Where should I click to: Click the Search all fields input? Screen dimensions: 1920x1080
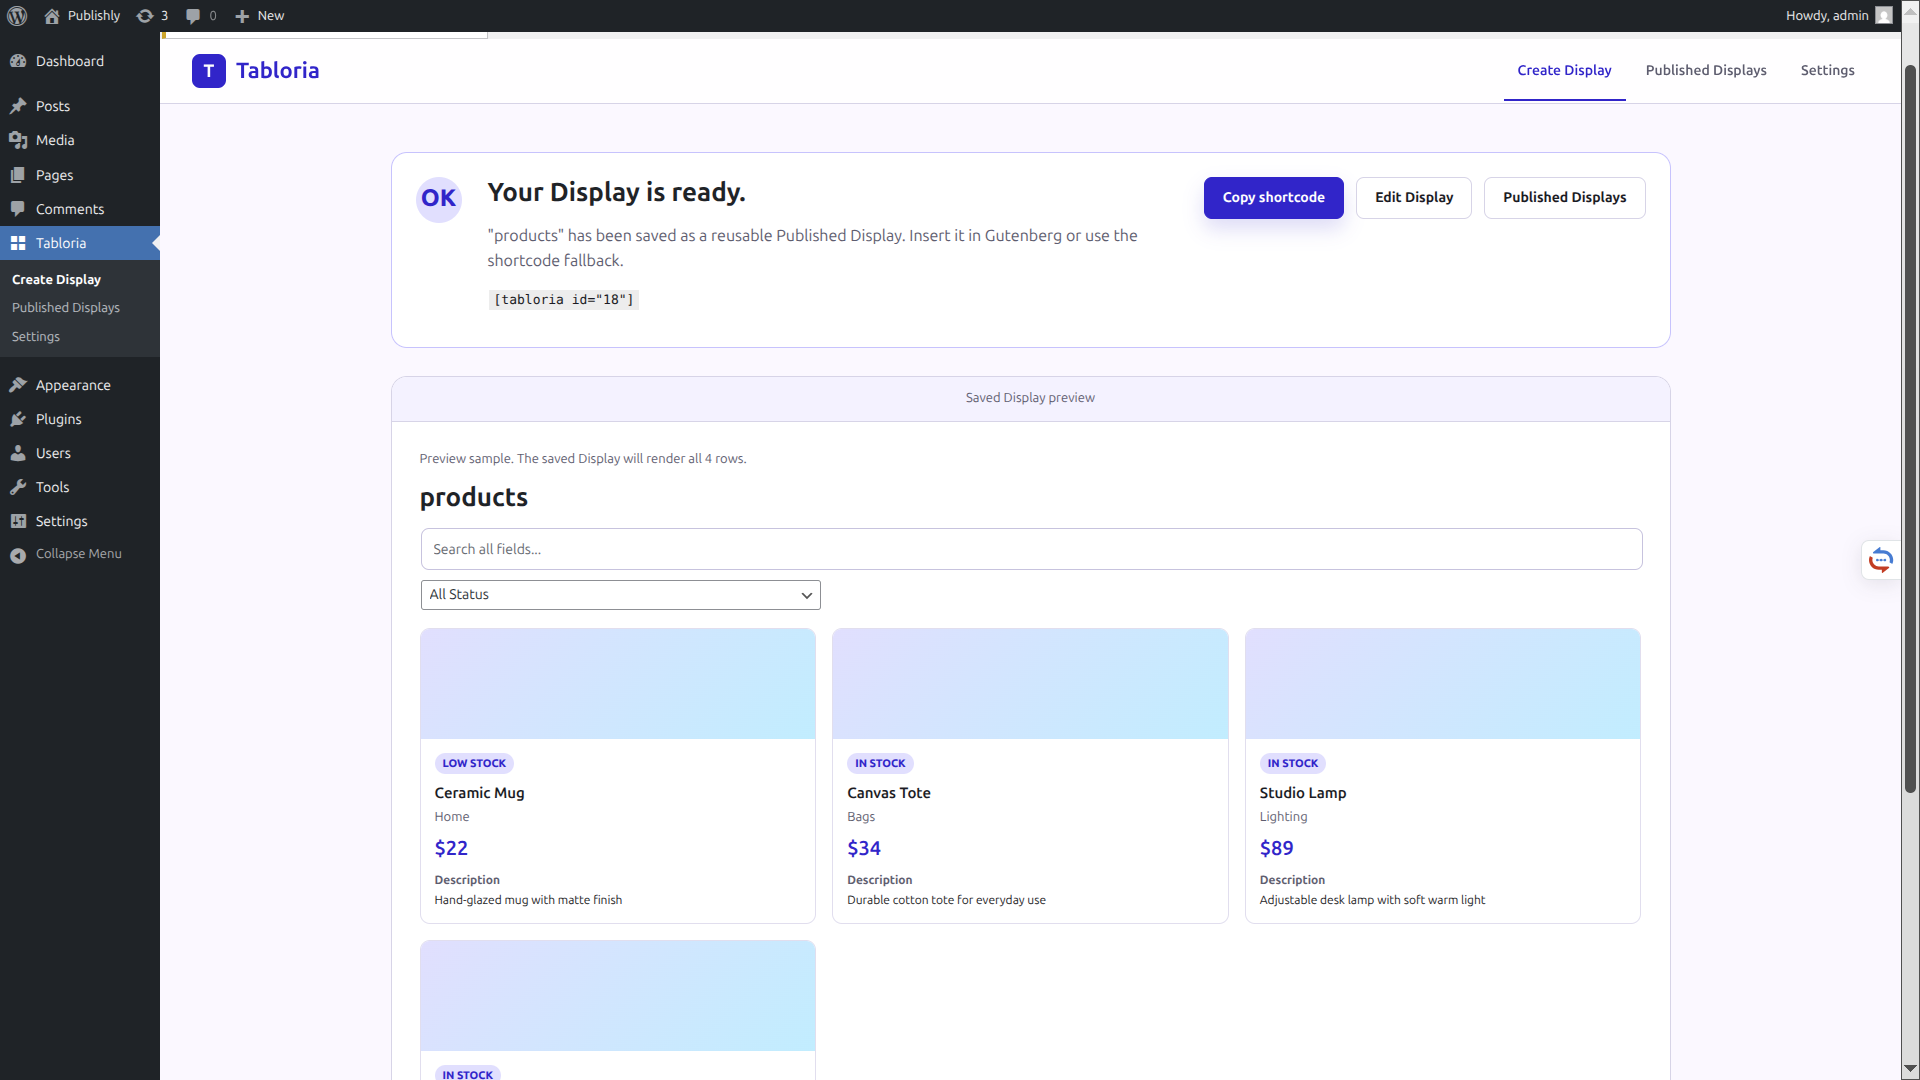click(1031, 549)
